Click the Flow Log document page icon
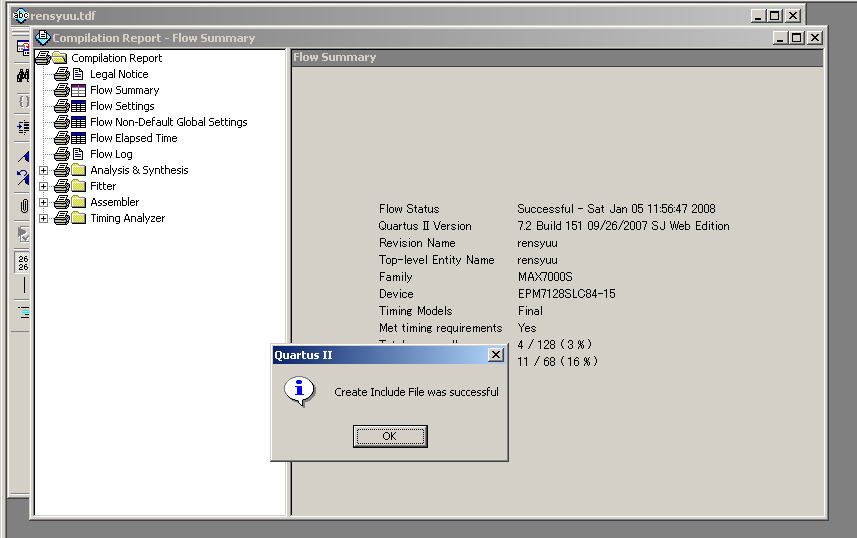This screenshot has height=538, width=857. click(78, 154)
